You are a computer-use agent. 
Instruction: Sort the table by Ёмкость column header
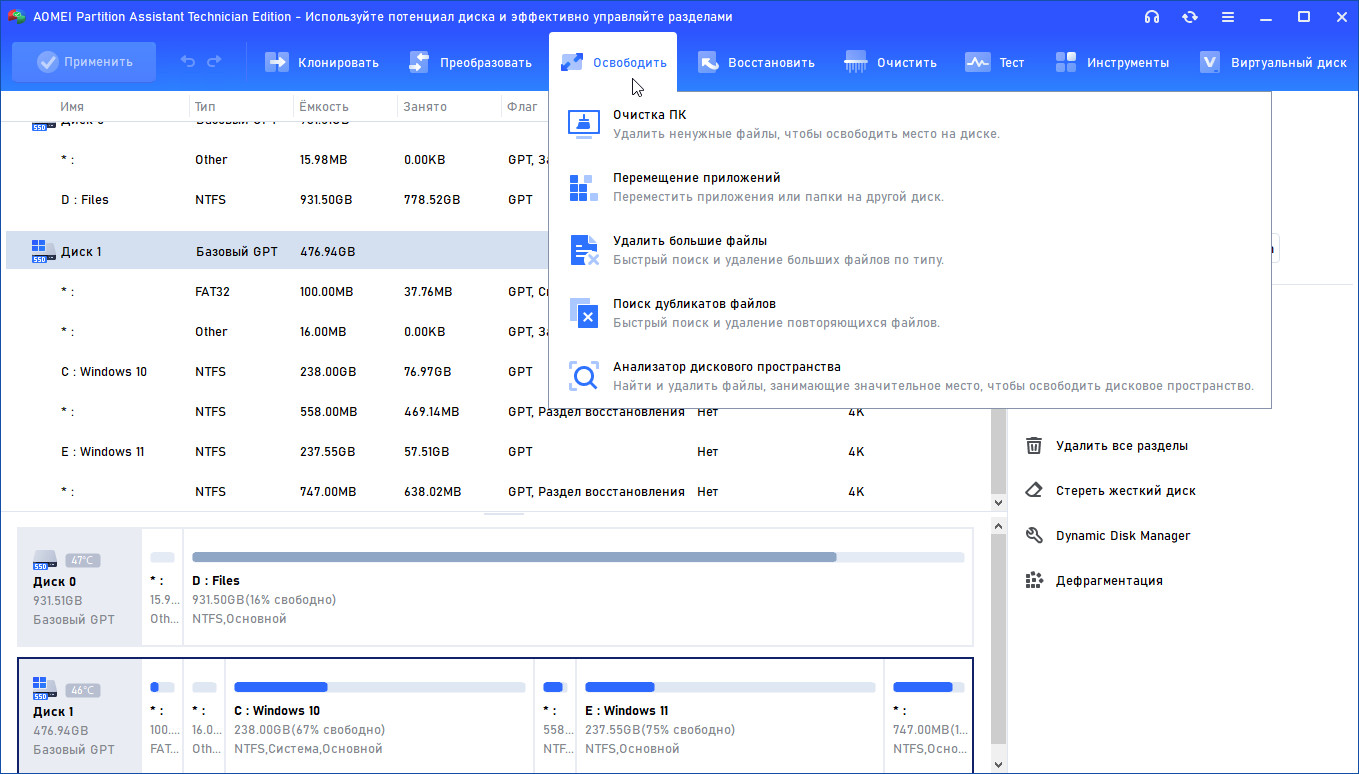click(x=324, y=107)
